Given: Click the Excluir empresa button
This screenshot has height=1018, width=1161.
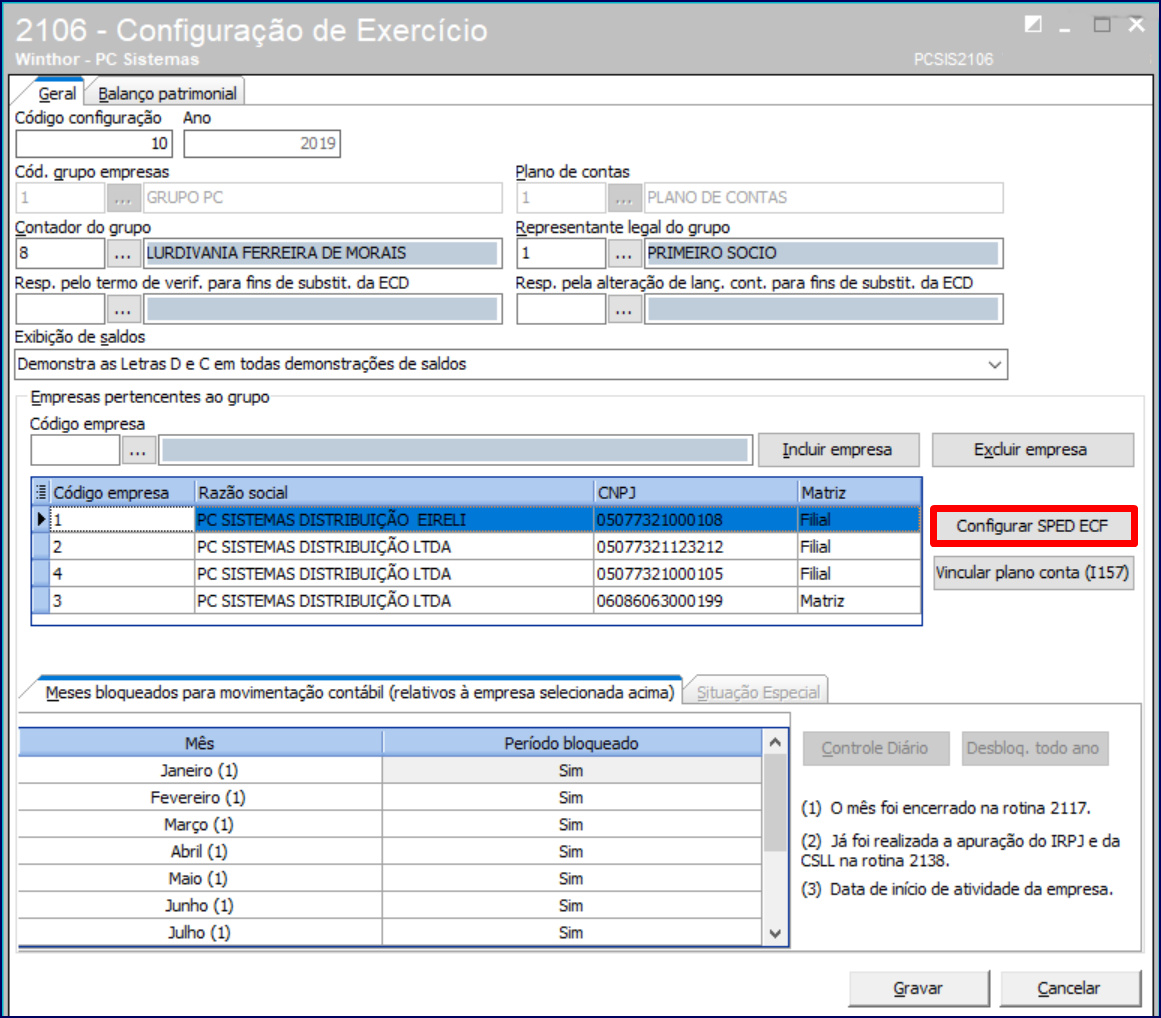Looking at the screenshot, I should click(1032, 450).
